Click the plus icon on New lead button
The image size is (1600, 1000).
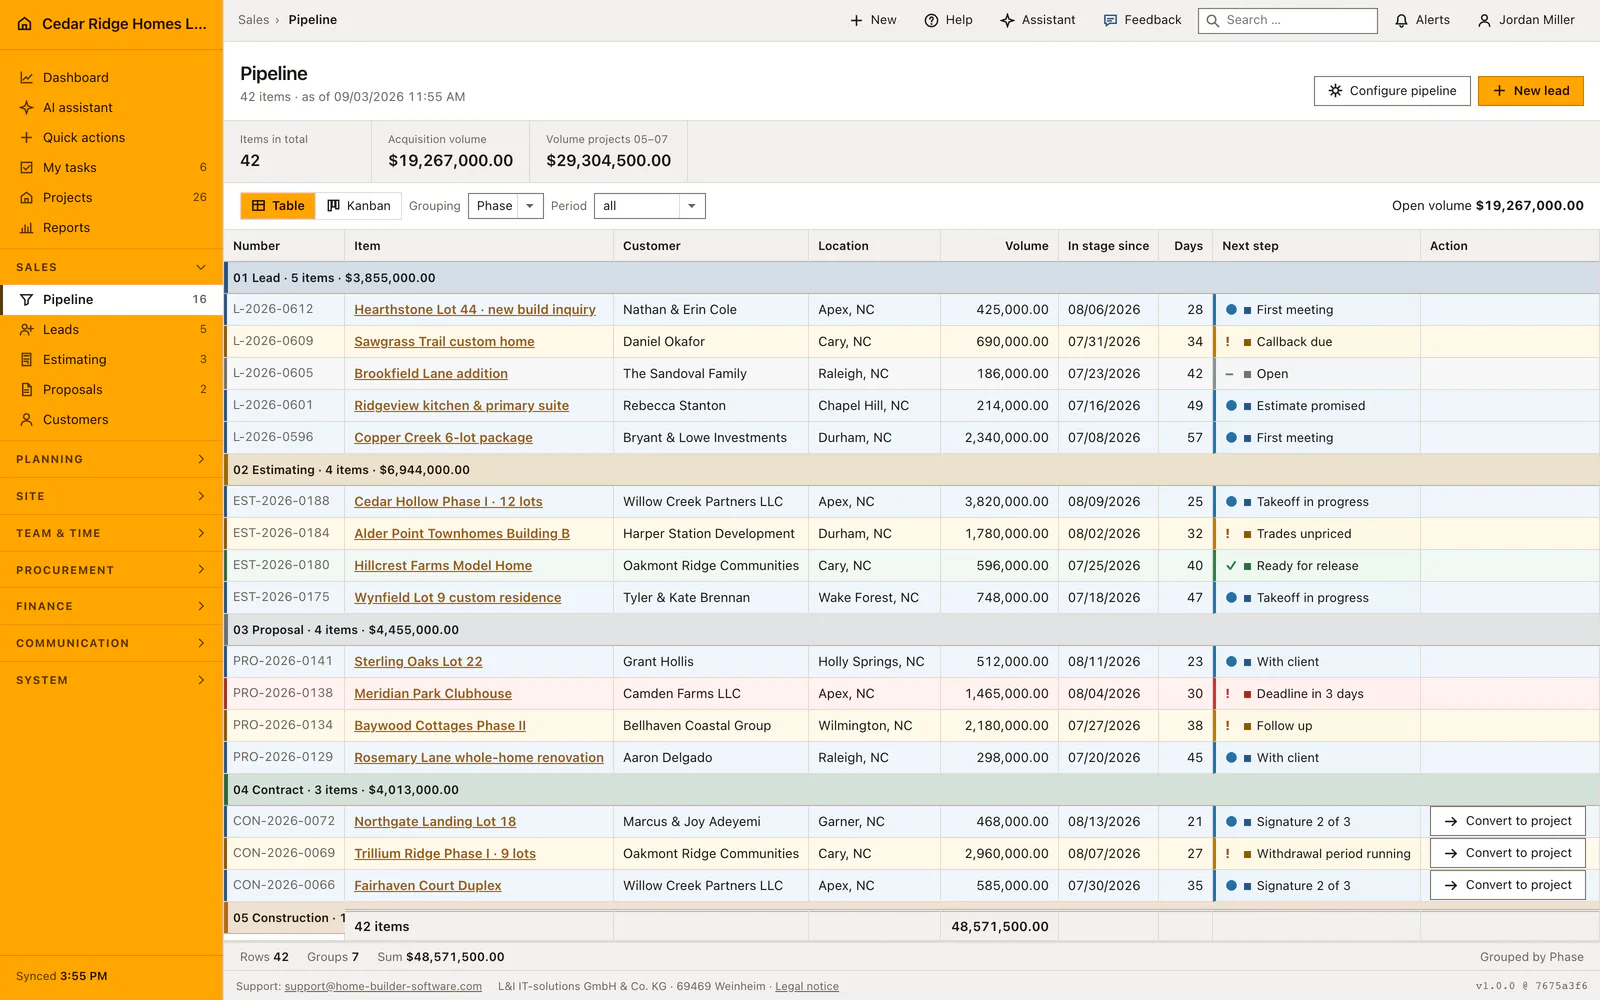[1499, 91]
